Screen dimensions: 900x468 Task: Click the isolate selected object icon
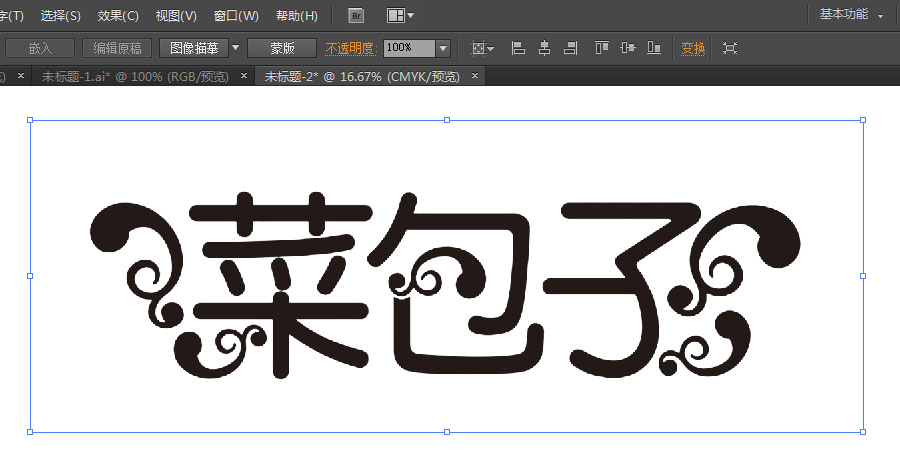point(730,48)
